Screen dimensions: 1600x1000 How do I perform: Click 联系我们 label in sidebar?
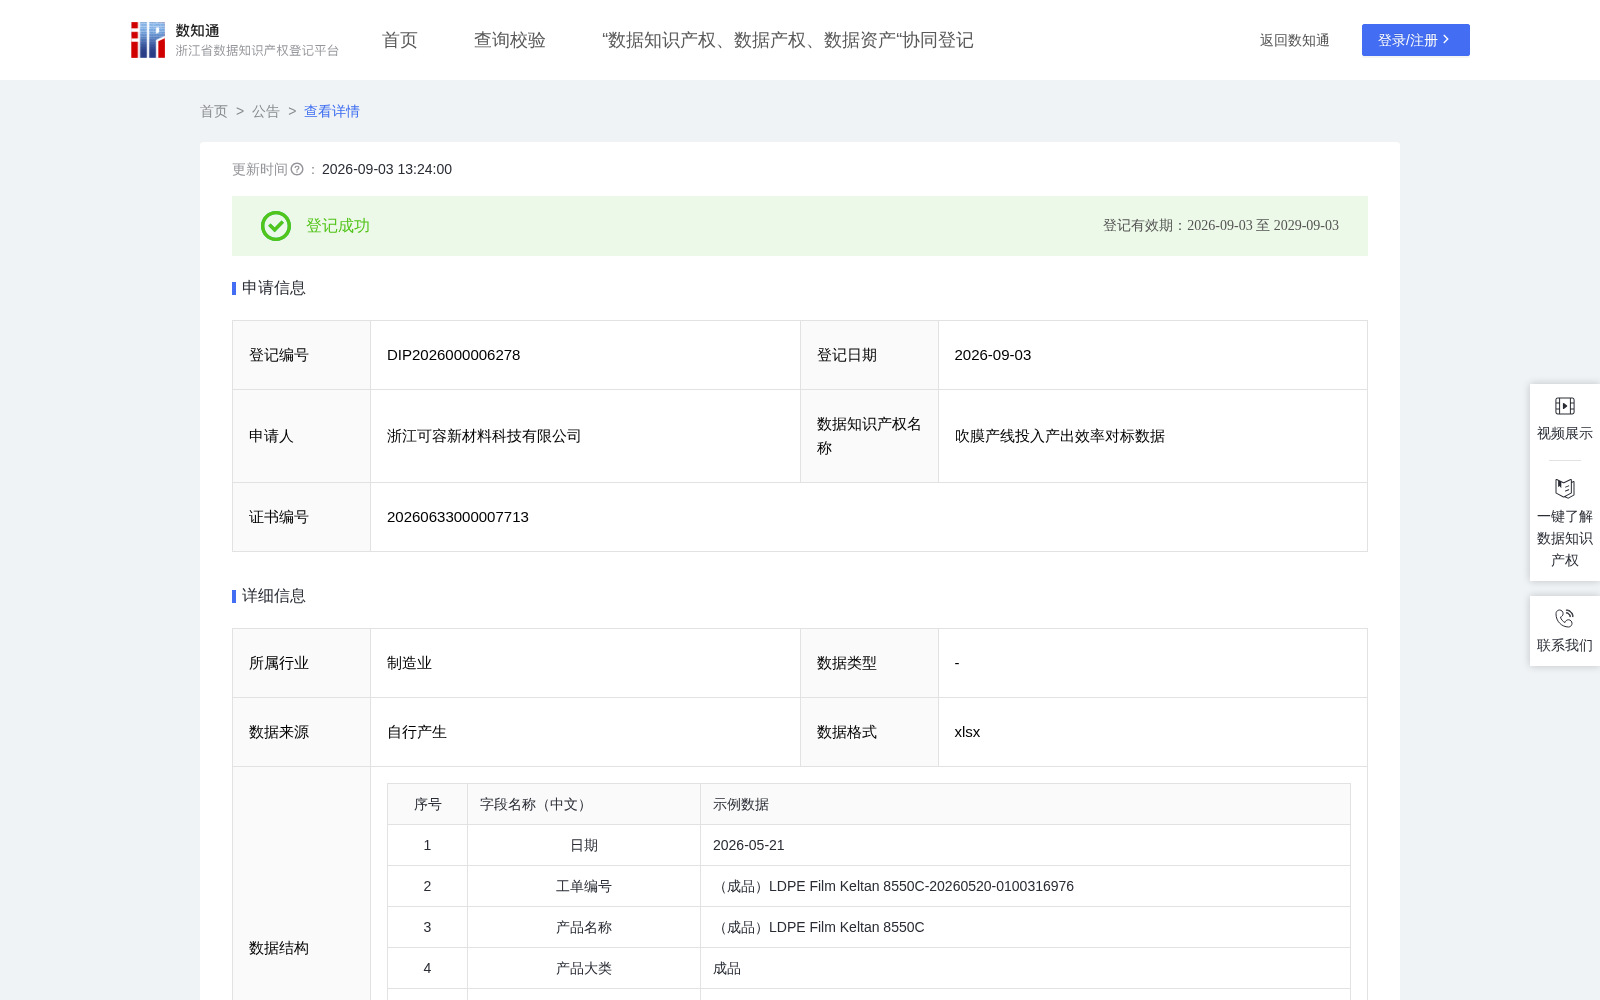pyautogui.click(x=1565, y=645)
